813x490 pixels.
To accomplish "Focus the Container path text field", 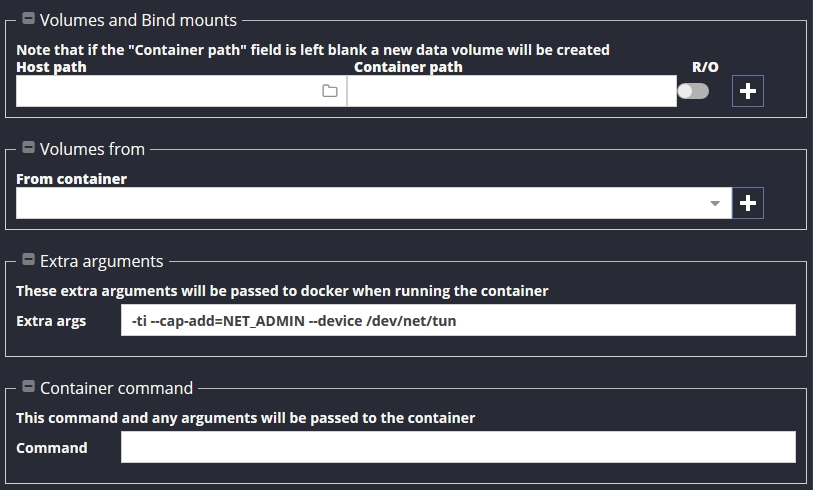I will click(512, 91).
